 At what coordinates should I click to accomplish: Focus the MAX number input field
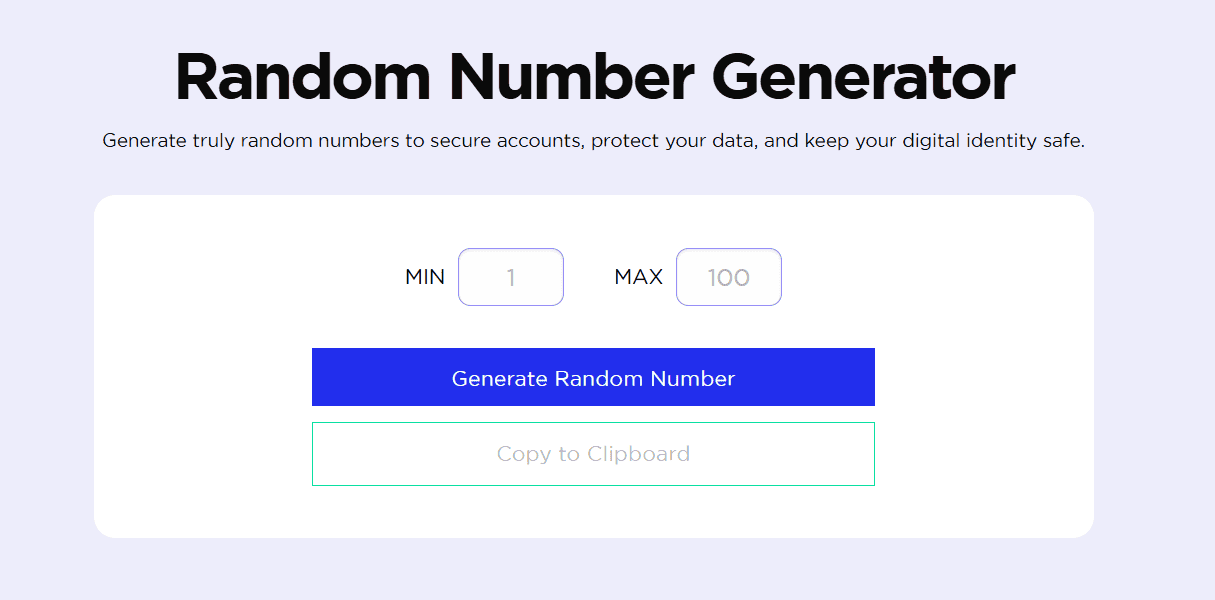728,277
